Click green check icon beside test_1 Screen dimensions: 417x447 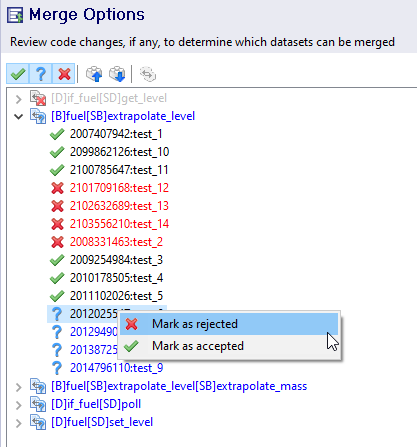[x=57, y=134]
